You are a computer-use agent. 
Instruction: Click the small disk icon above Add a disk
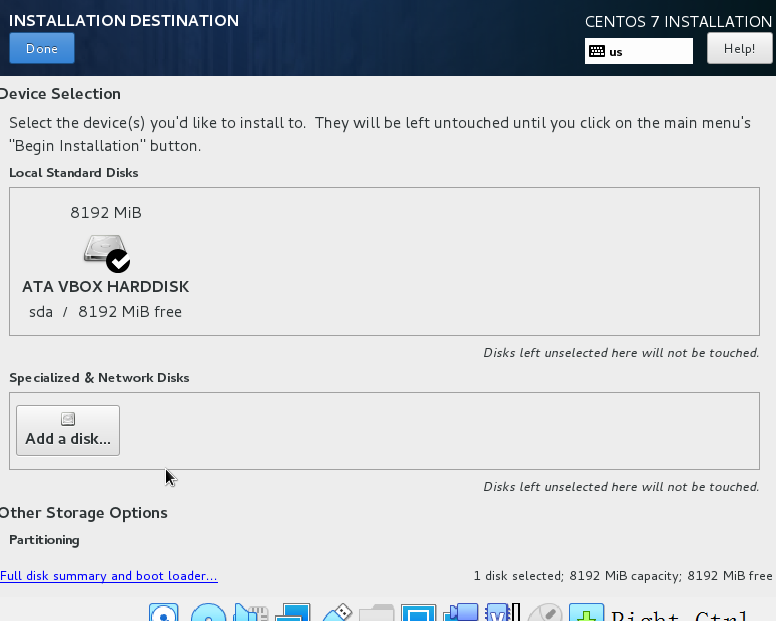coord(68,419)
